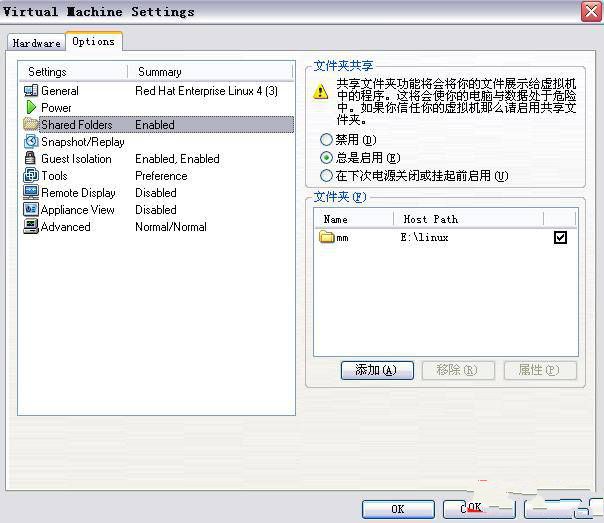Image resolution: width=604 pixels, height=523 pixels.
Task: Select the 总是启用 (E) radio button
Action: coord(326,158)
